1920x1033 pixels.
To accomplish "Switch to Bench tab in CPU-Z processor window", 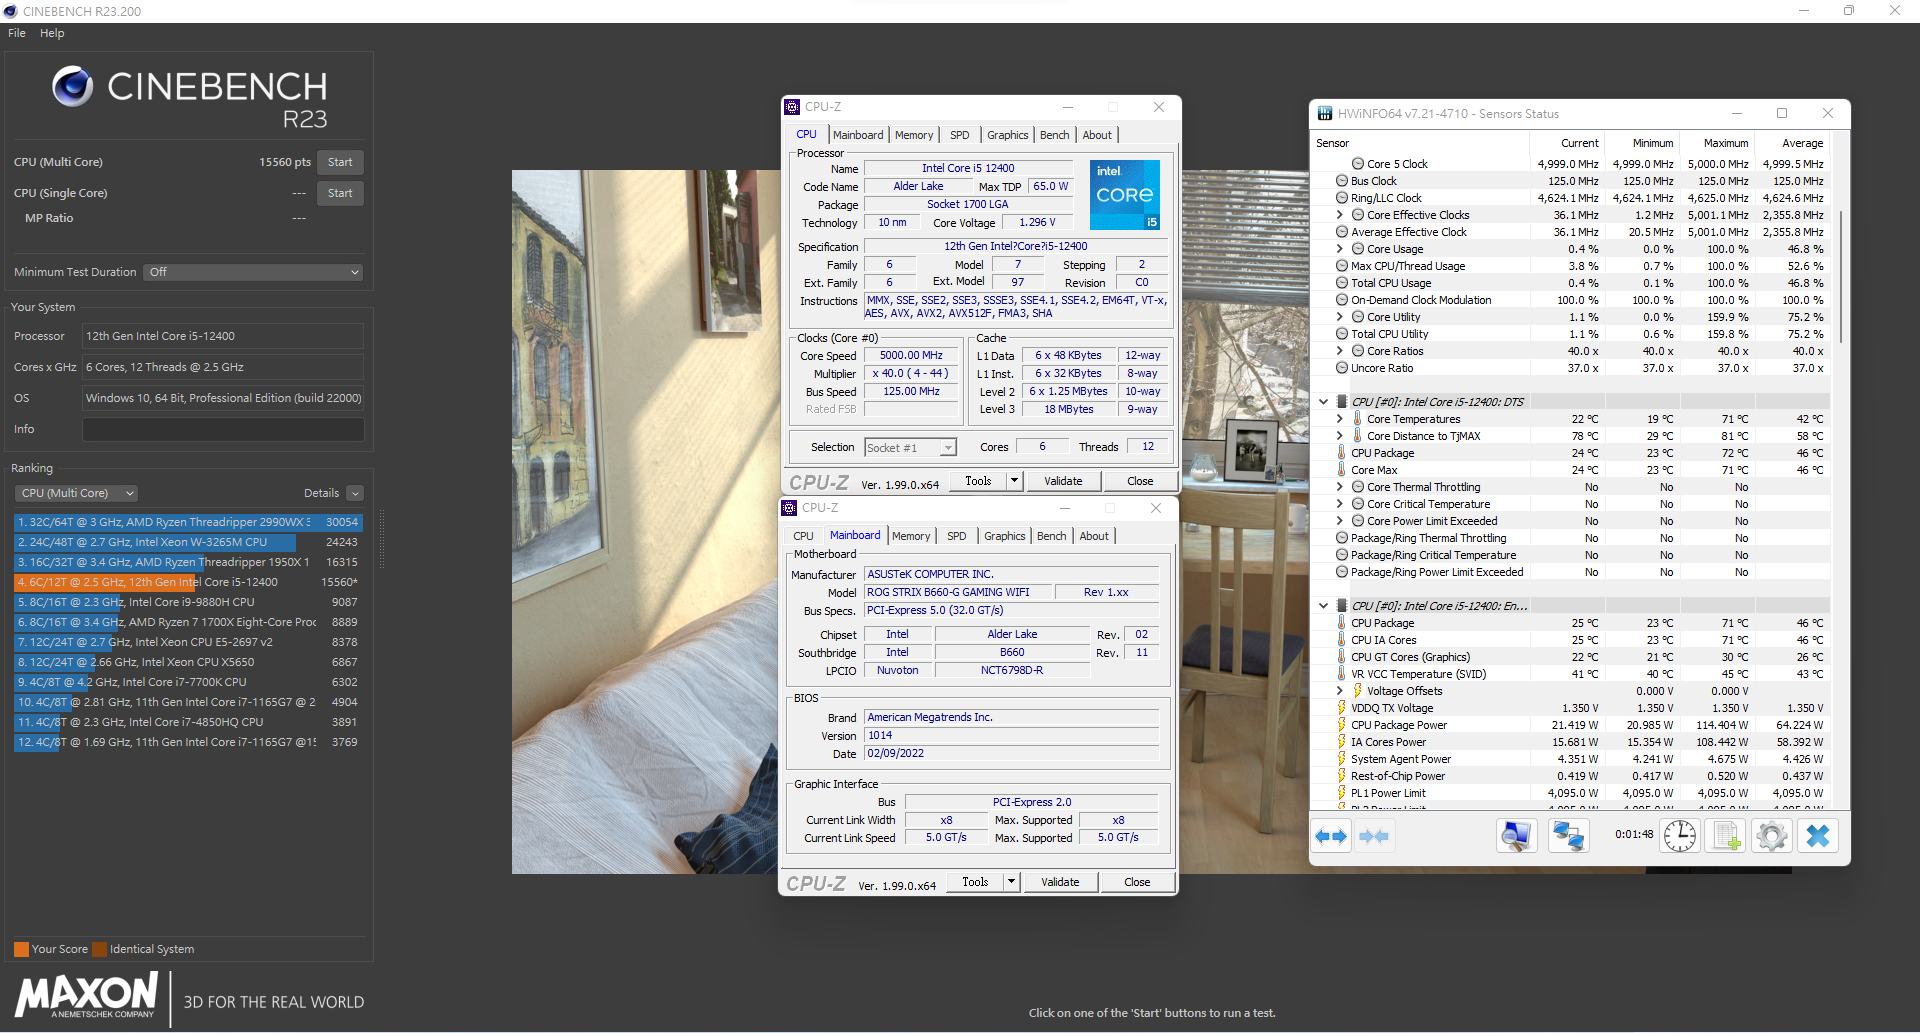I will (1055, 135).
